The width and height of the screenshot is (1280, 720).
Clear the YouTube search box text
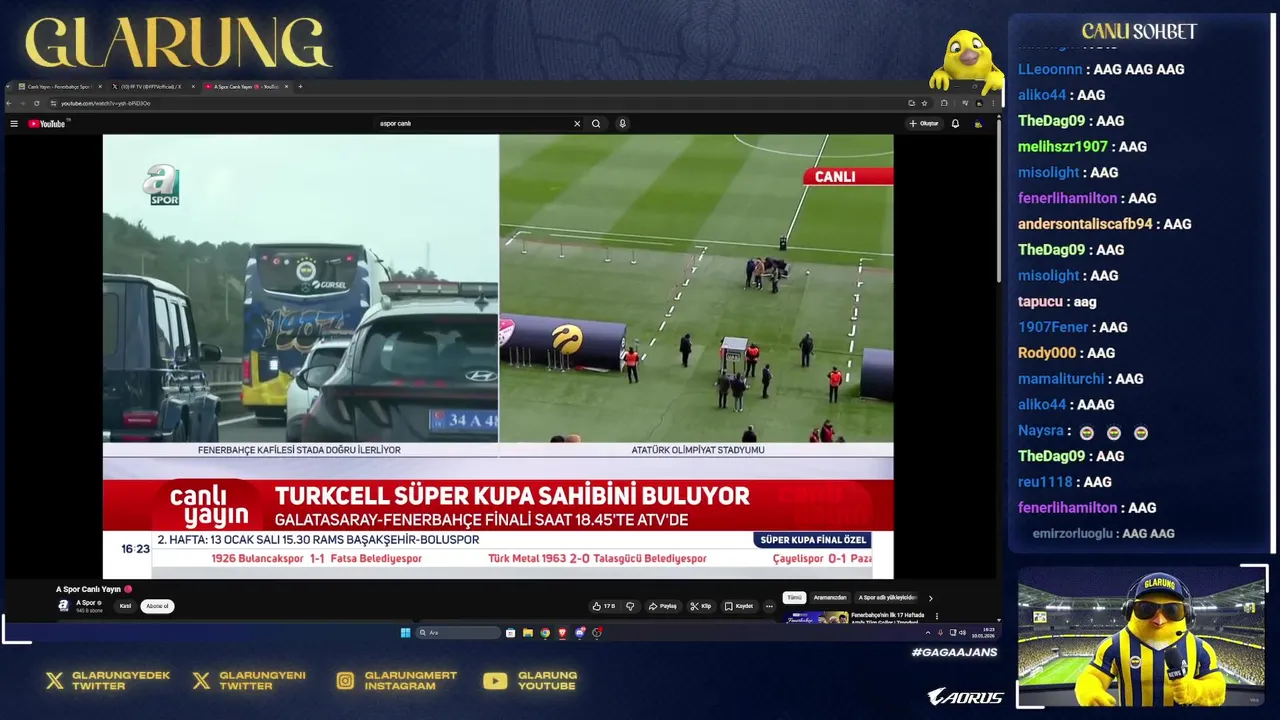(x=576, y=124)
